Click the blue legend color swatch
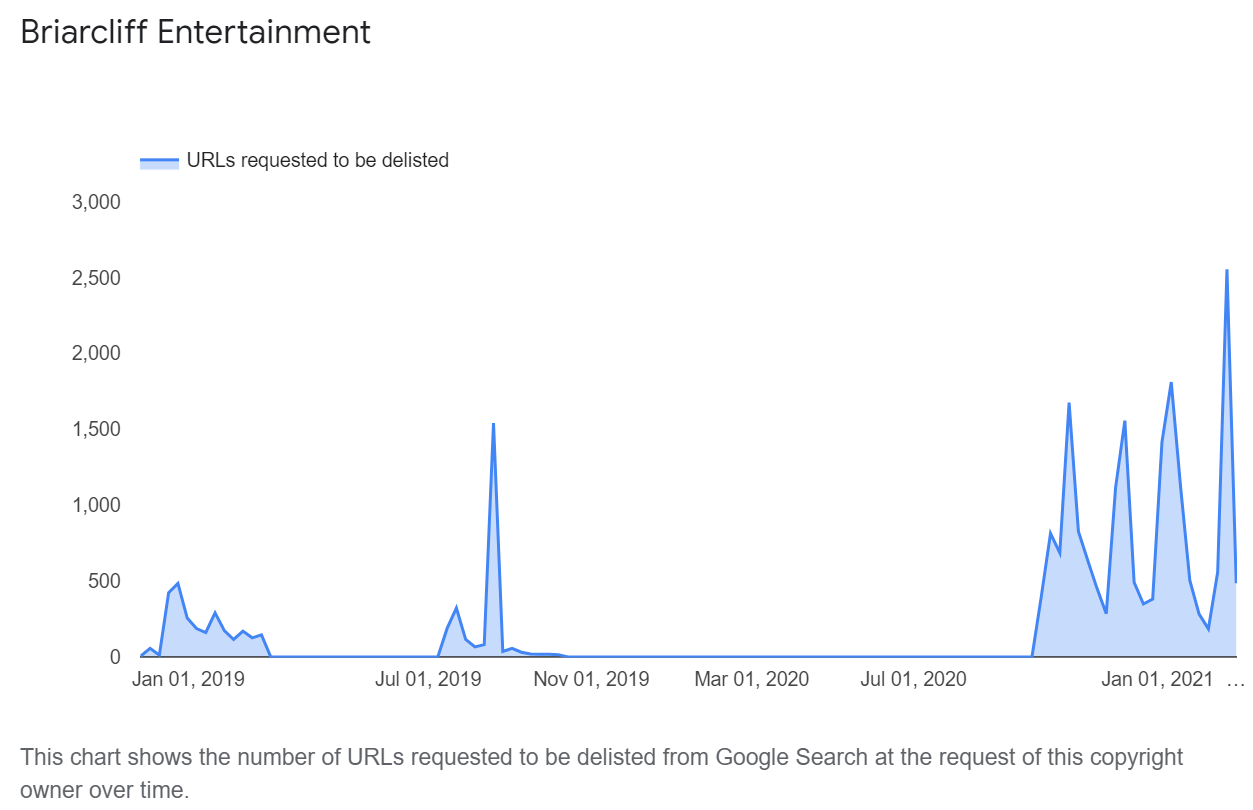This screenshot has height=810, width=1253. [x=159, y=161]
